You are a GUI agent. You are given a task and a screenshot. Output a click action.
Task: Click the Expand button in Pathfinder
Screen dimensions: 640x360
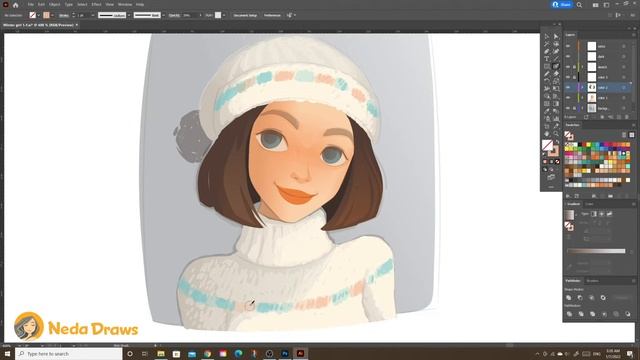tap(622, 298)
